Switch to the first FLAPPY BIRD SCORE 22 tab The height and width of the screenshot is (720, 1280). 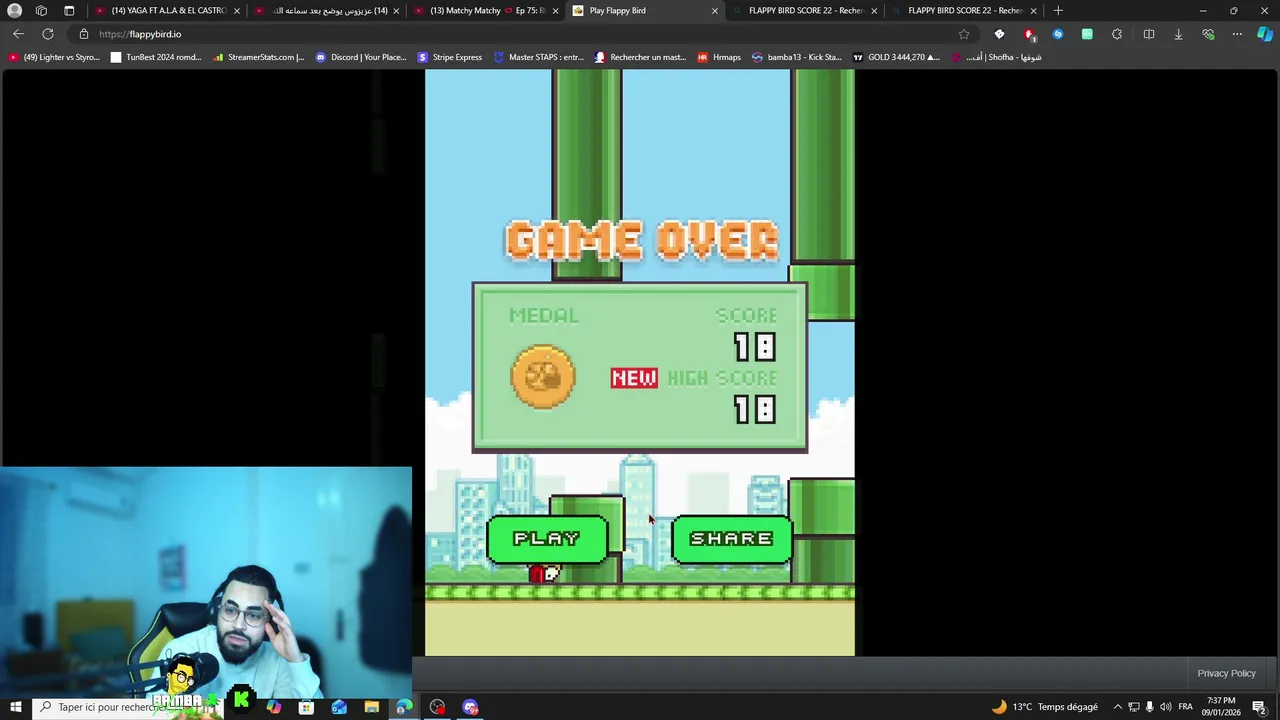(x=805, y=10)
